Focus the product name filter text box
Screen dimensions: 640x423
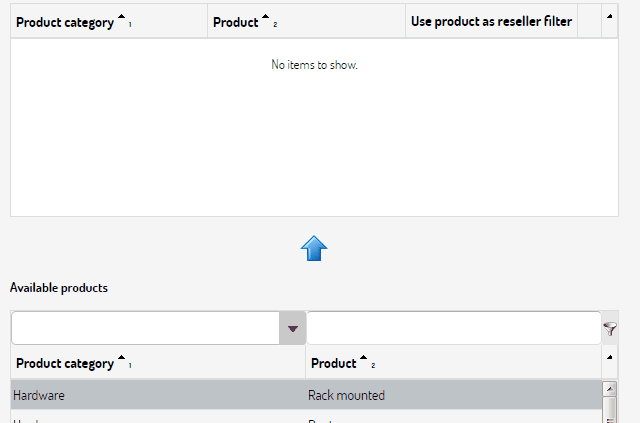click(454, 328)
